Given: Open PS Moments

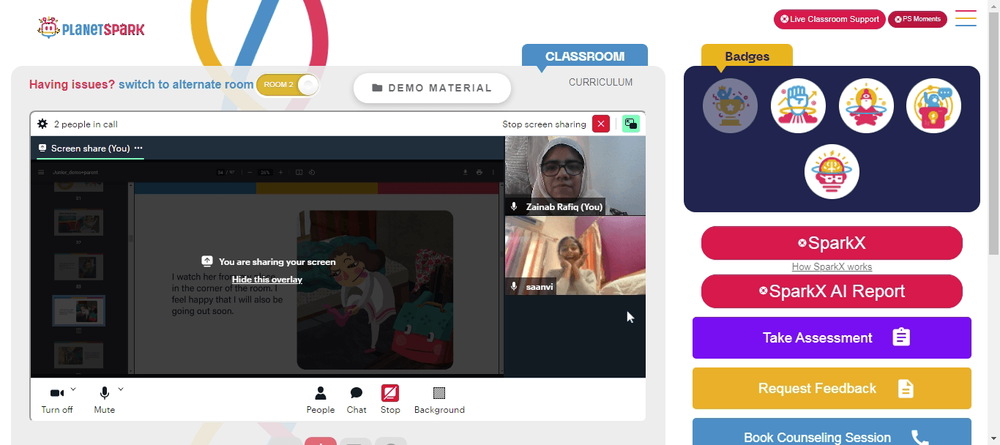Looking at the screenshot, I should 917,19.
